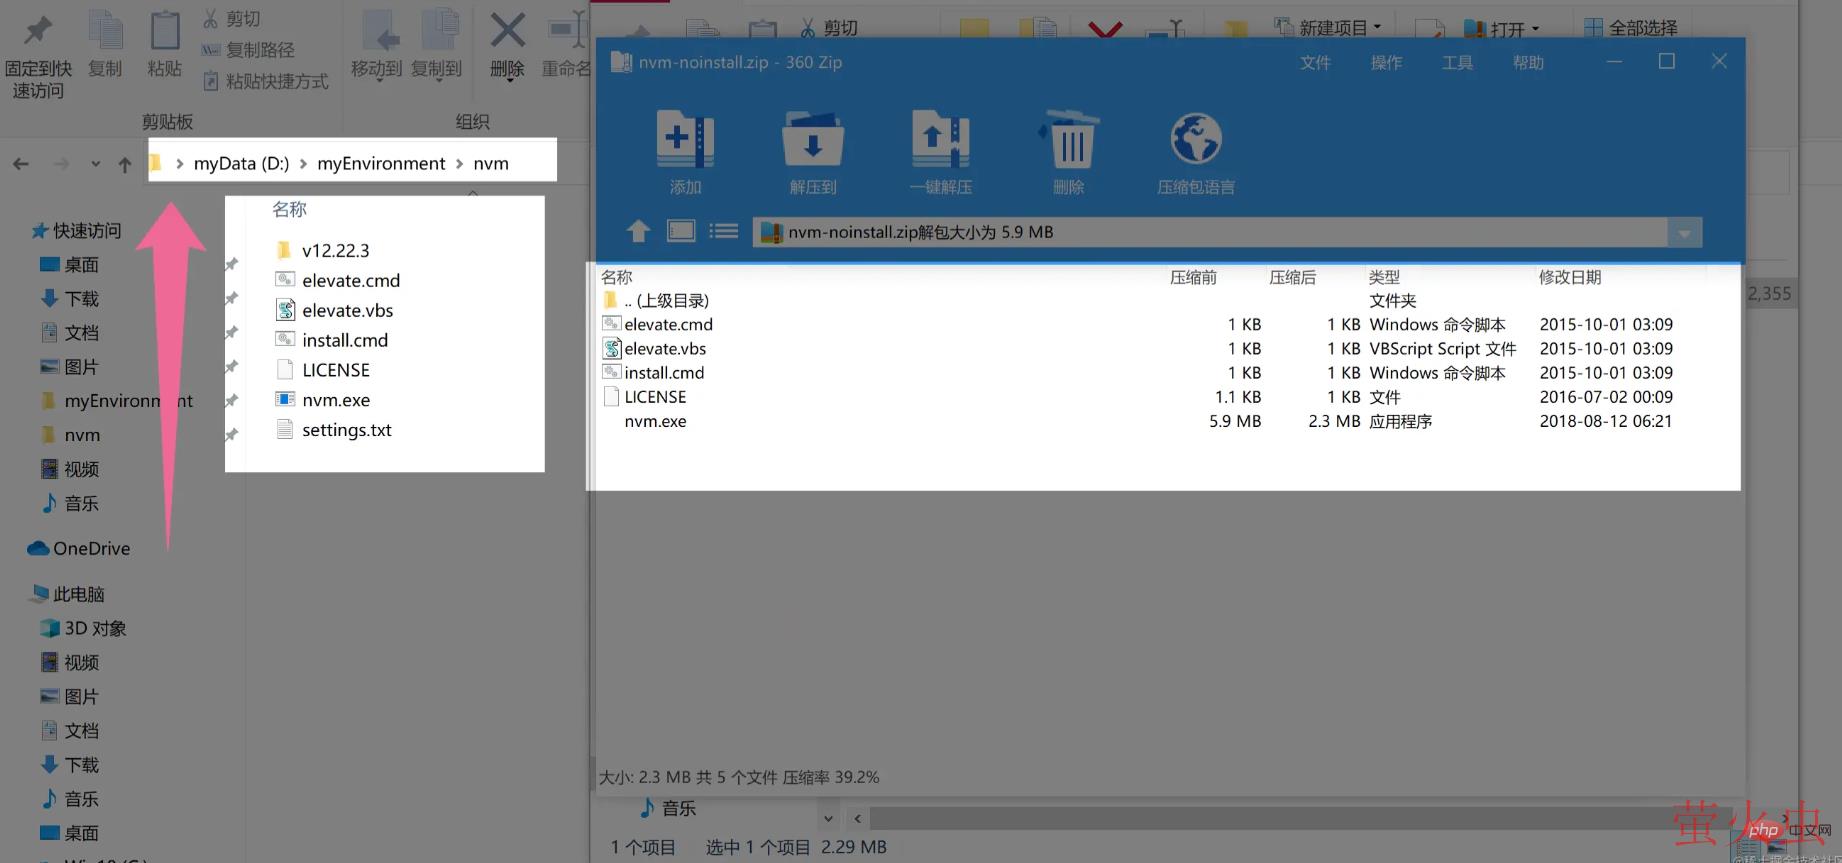Open the v12.22.3 folder

pyautogui.click(x=335, y=251)
